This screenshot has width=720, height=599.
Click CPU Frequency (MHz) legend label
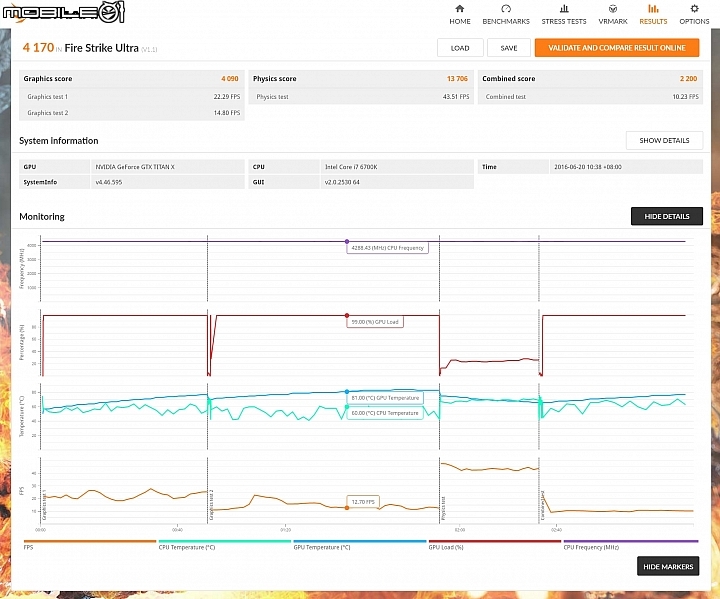click(591, 548)
